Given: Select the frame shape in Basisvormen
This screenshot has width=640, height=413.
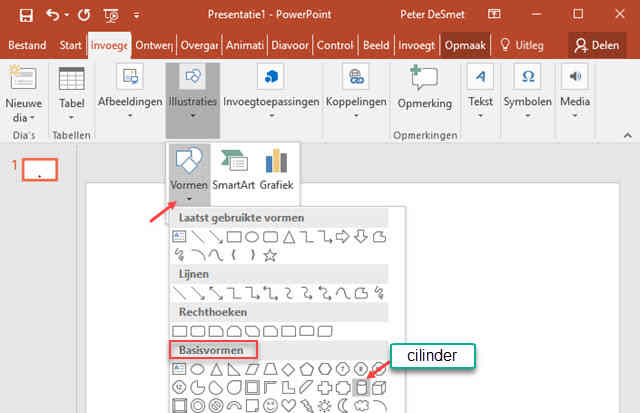Looking at the screenshot, I should tap(252, 387).
